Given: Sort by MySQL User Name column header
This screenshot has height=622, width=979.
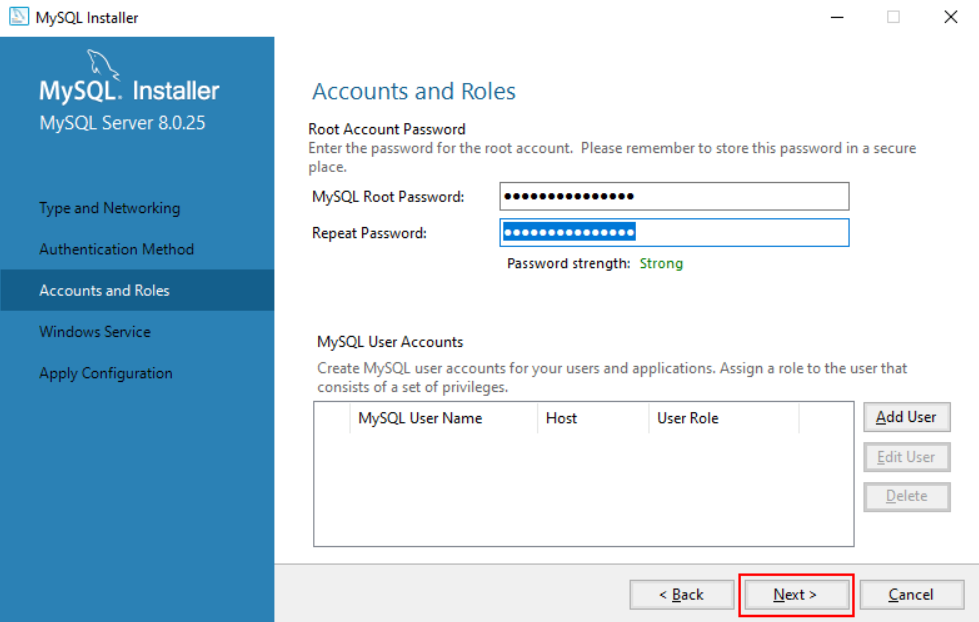Looking at the screenshot, I should point(443,418).
